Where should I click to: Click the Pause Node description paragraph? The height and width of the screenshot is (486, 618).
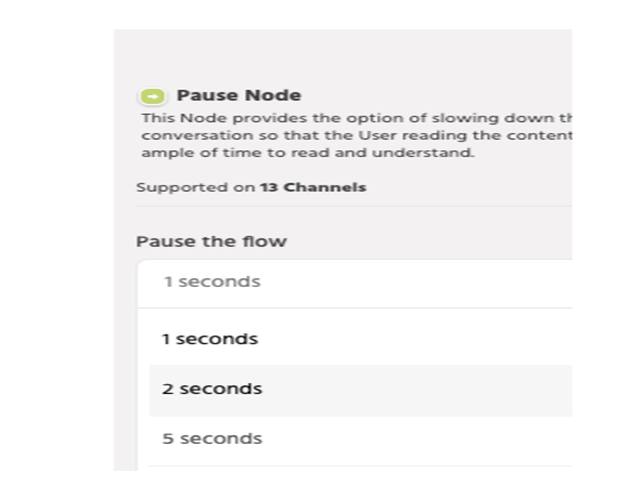[x=355, y=136]
